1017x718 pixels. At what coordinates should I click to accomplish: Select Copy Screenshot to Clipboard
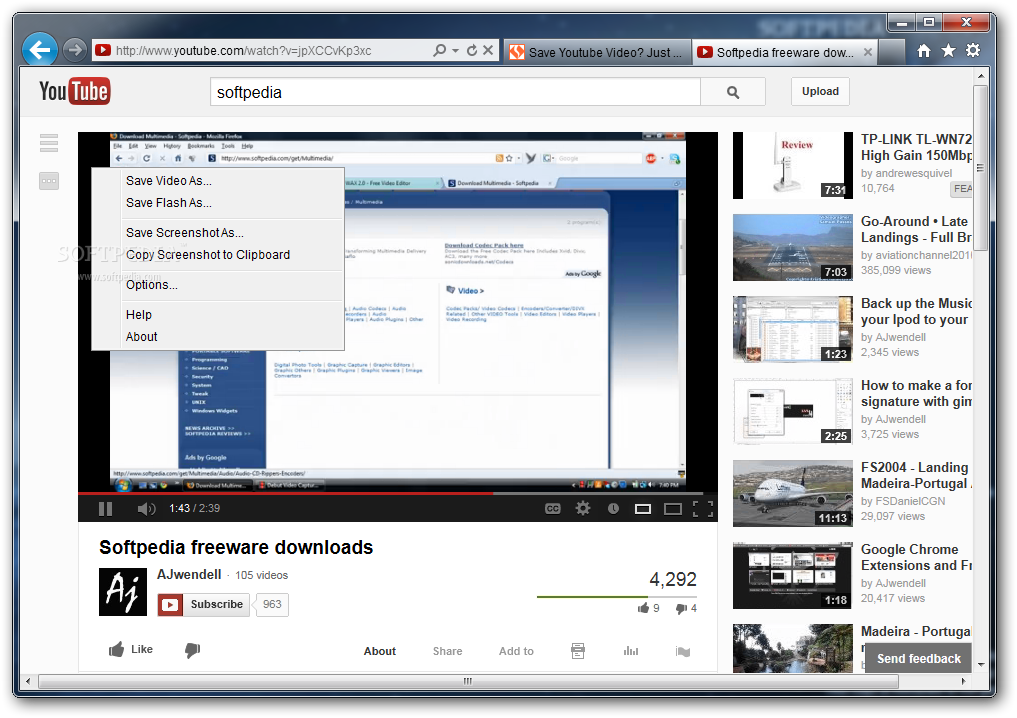(x=208, y=255)
